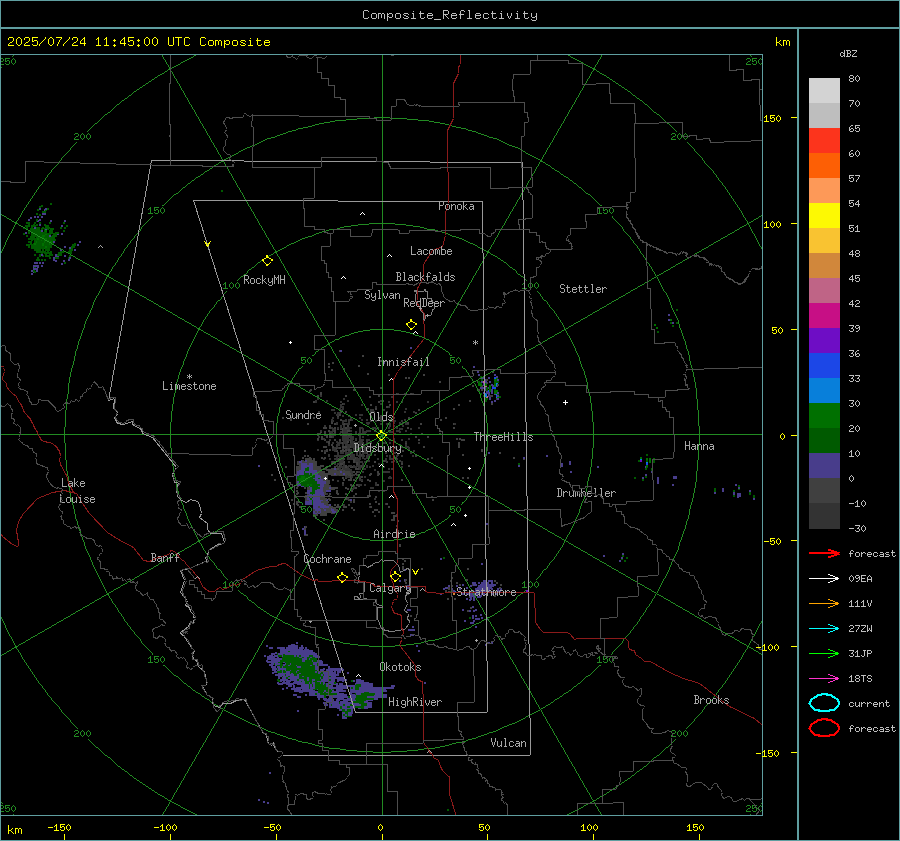Viewport: 900px width, 841px height.
Task: Click the white 09EA arrow legend icon
Action: [x=824, y=578]
